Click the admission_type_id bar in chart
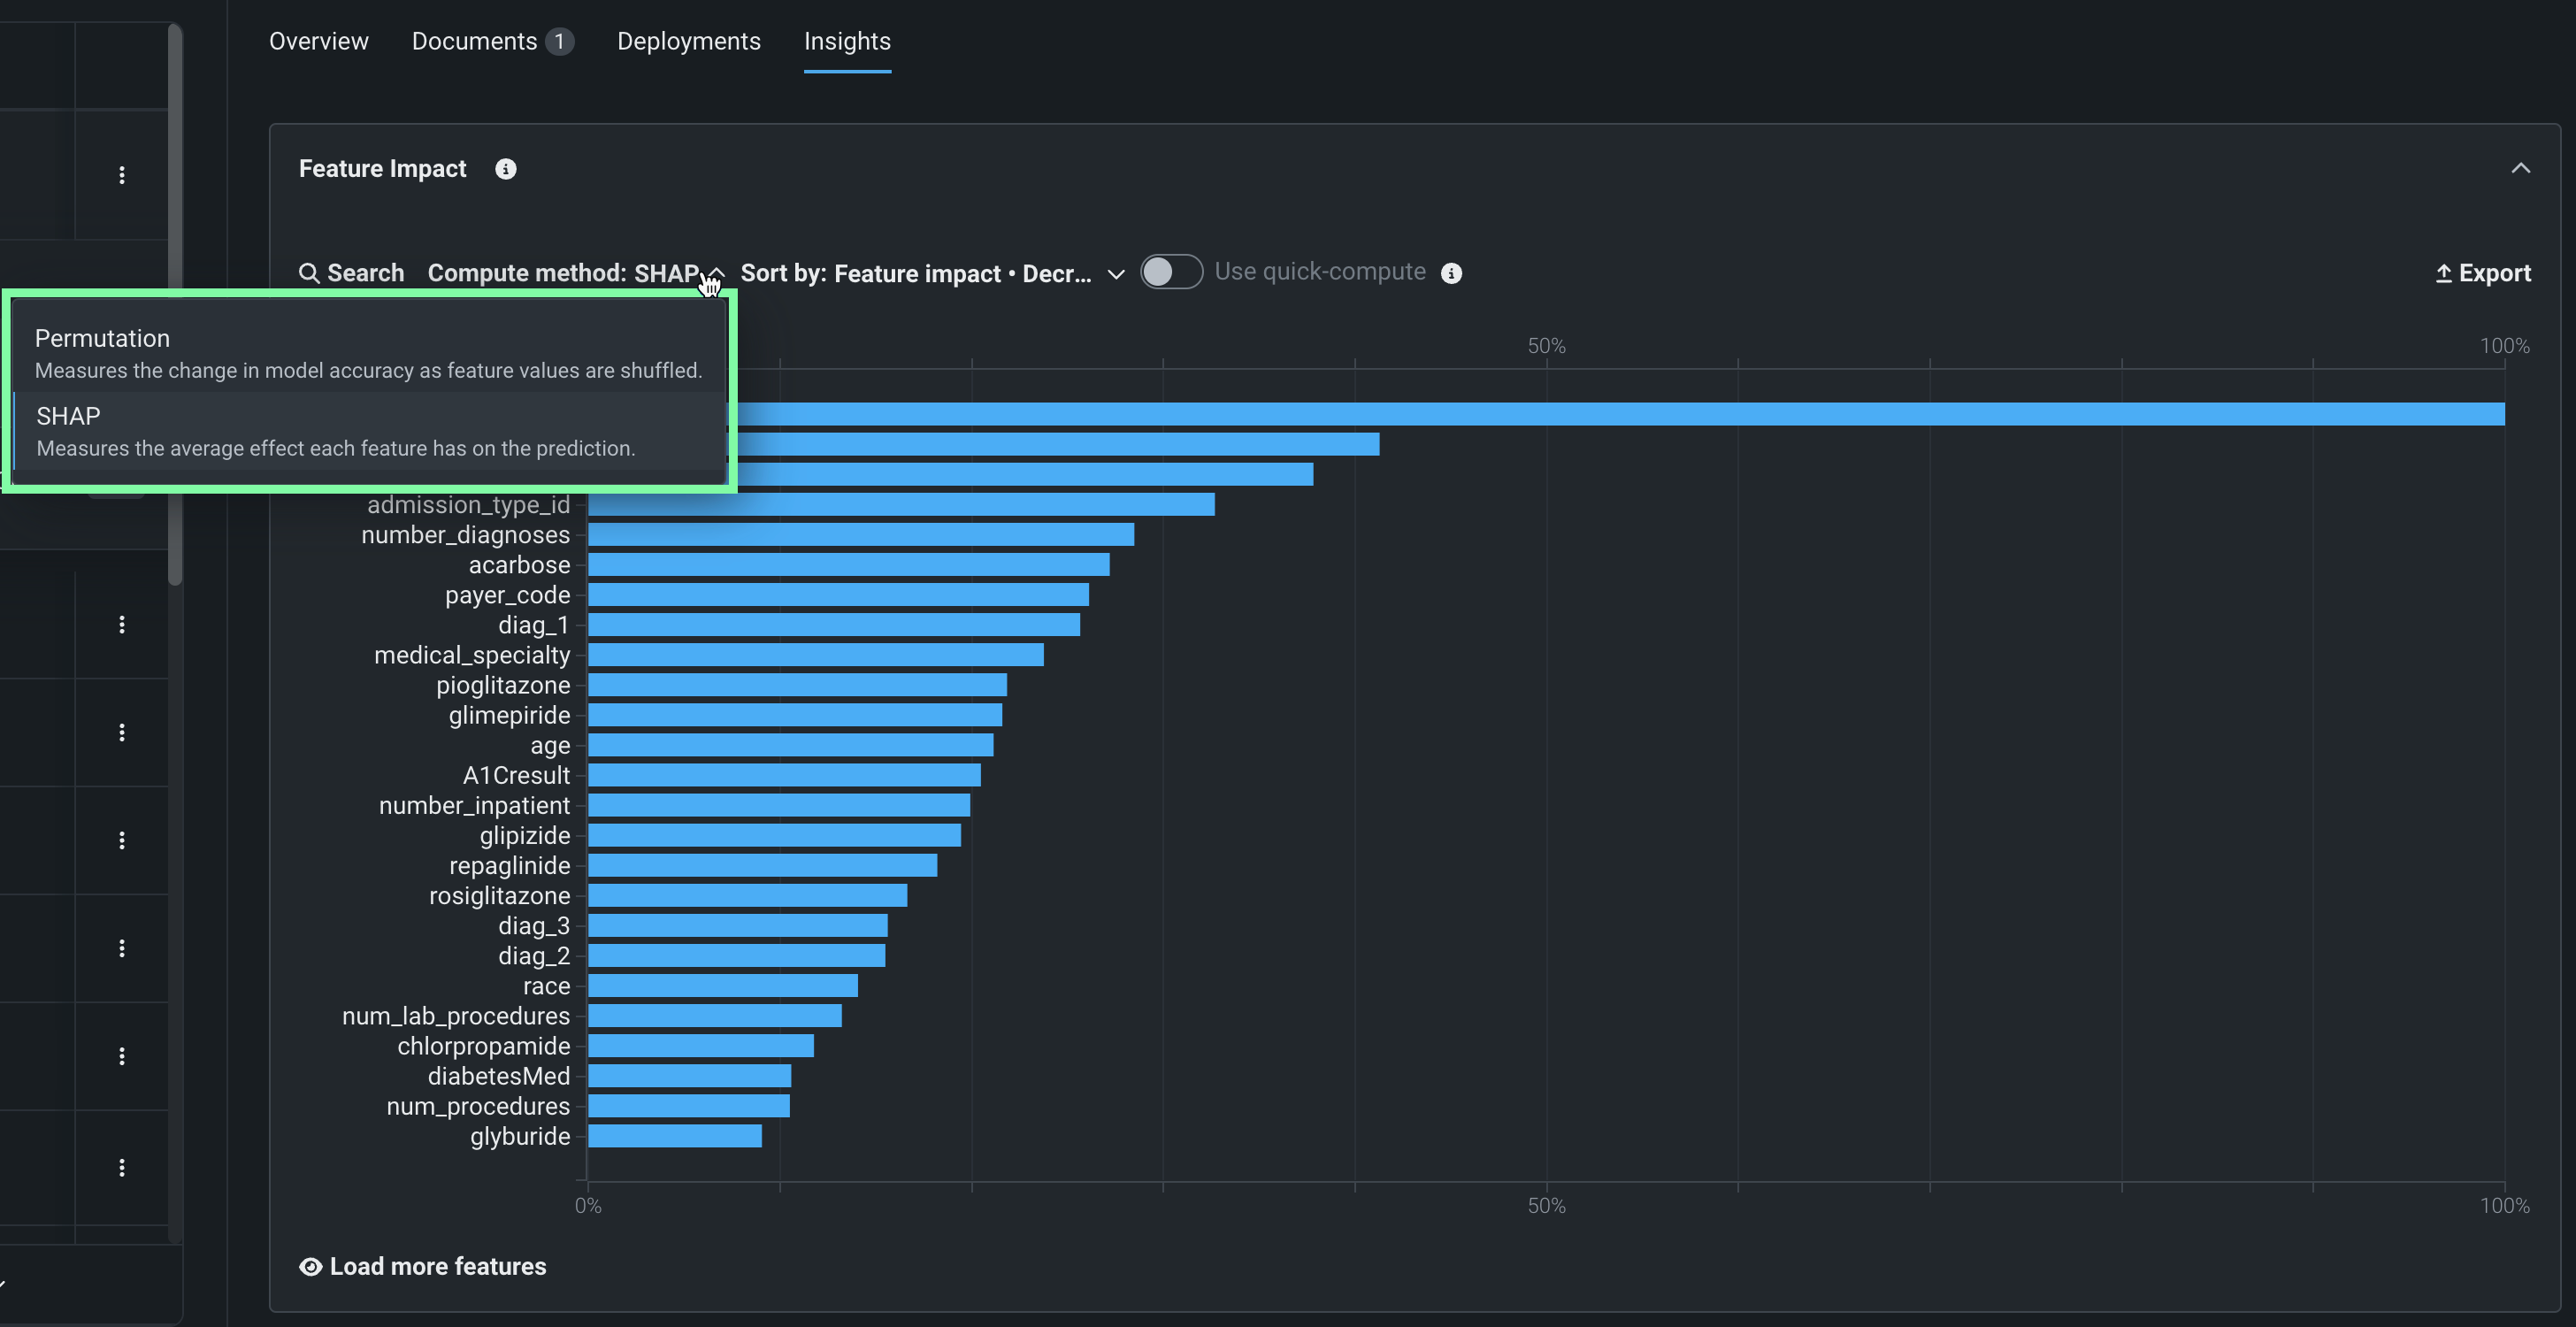 900,504
